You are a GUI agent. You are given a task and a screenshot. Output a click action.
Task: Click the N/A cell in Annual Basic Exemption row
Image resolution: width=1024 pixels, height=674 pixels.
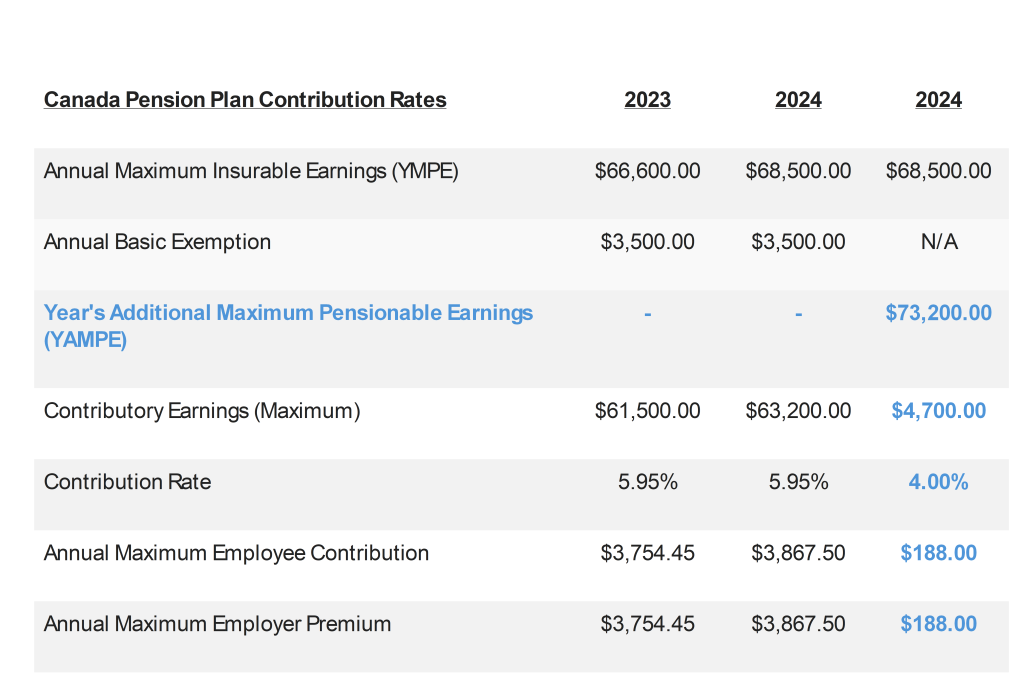[x=938, y=242]
